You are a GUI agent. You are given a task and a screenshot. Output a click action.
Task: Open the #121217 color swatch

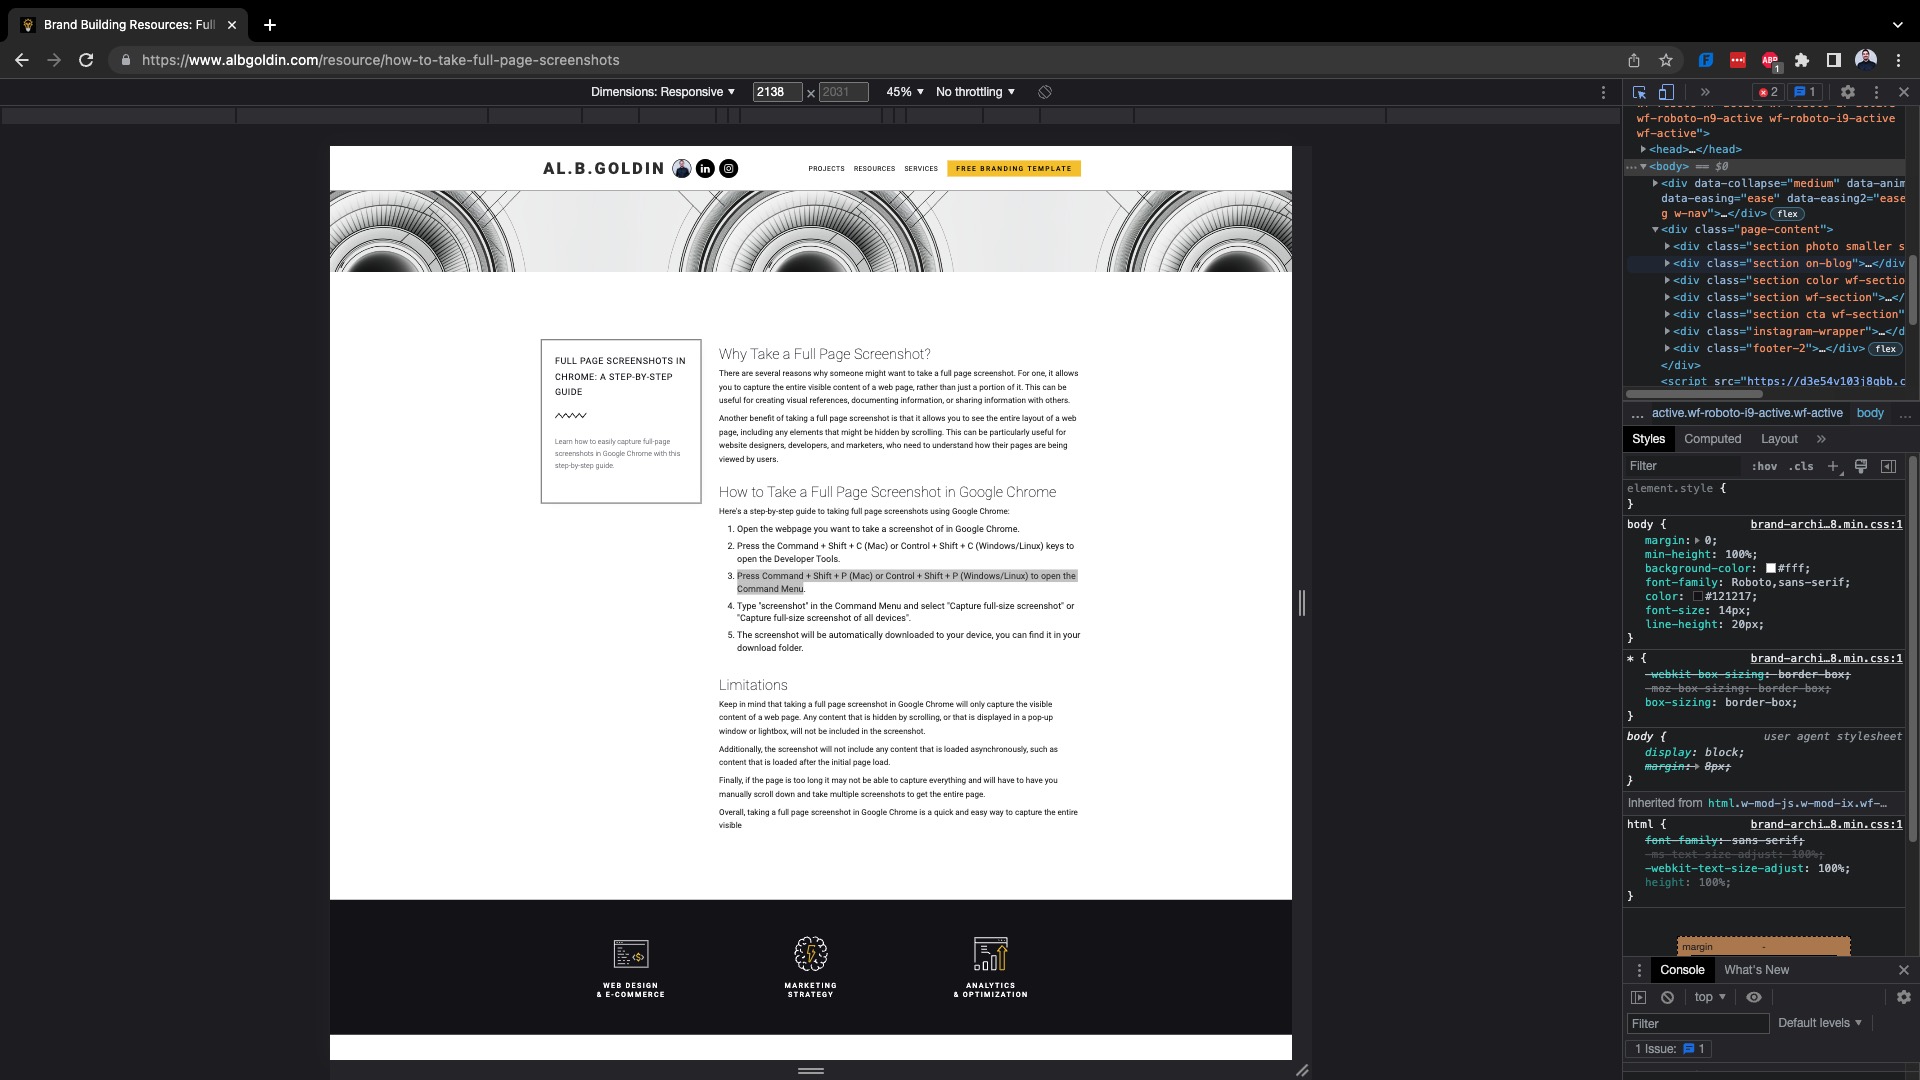coord(1698,597)
